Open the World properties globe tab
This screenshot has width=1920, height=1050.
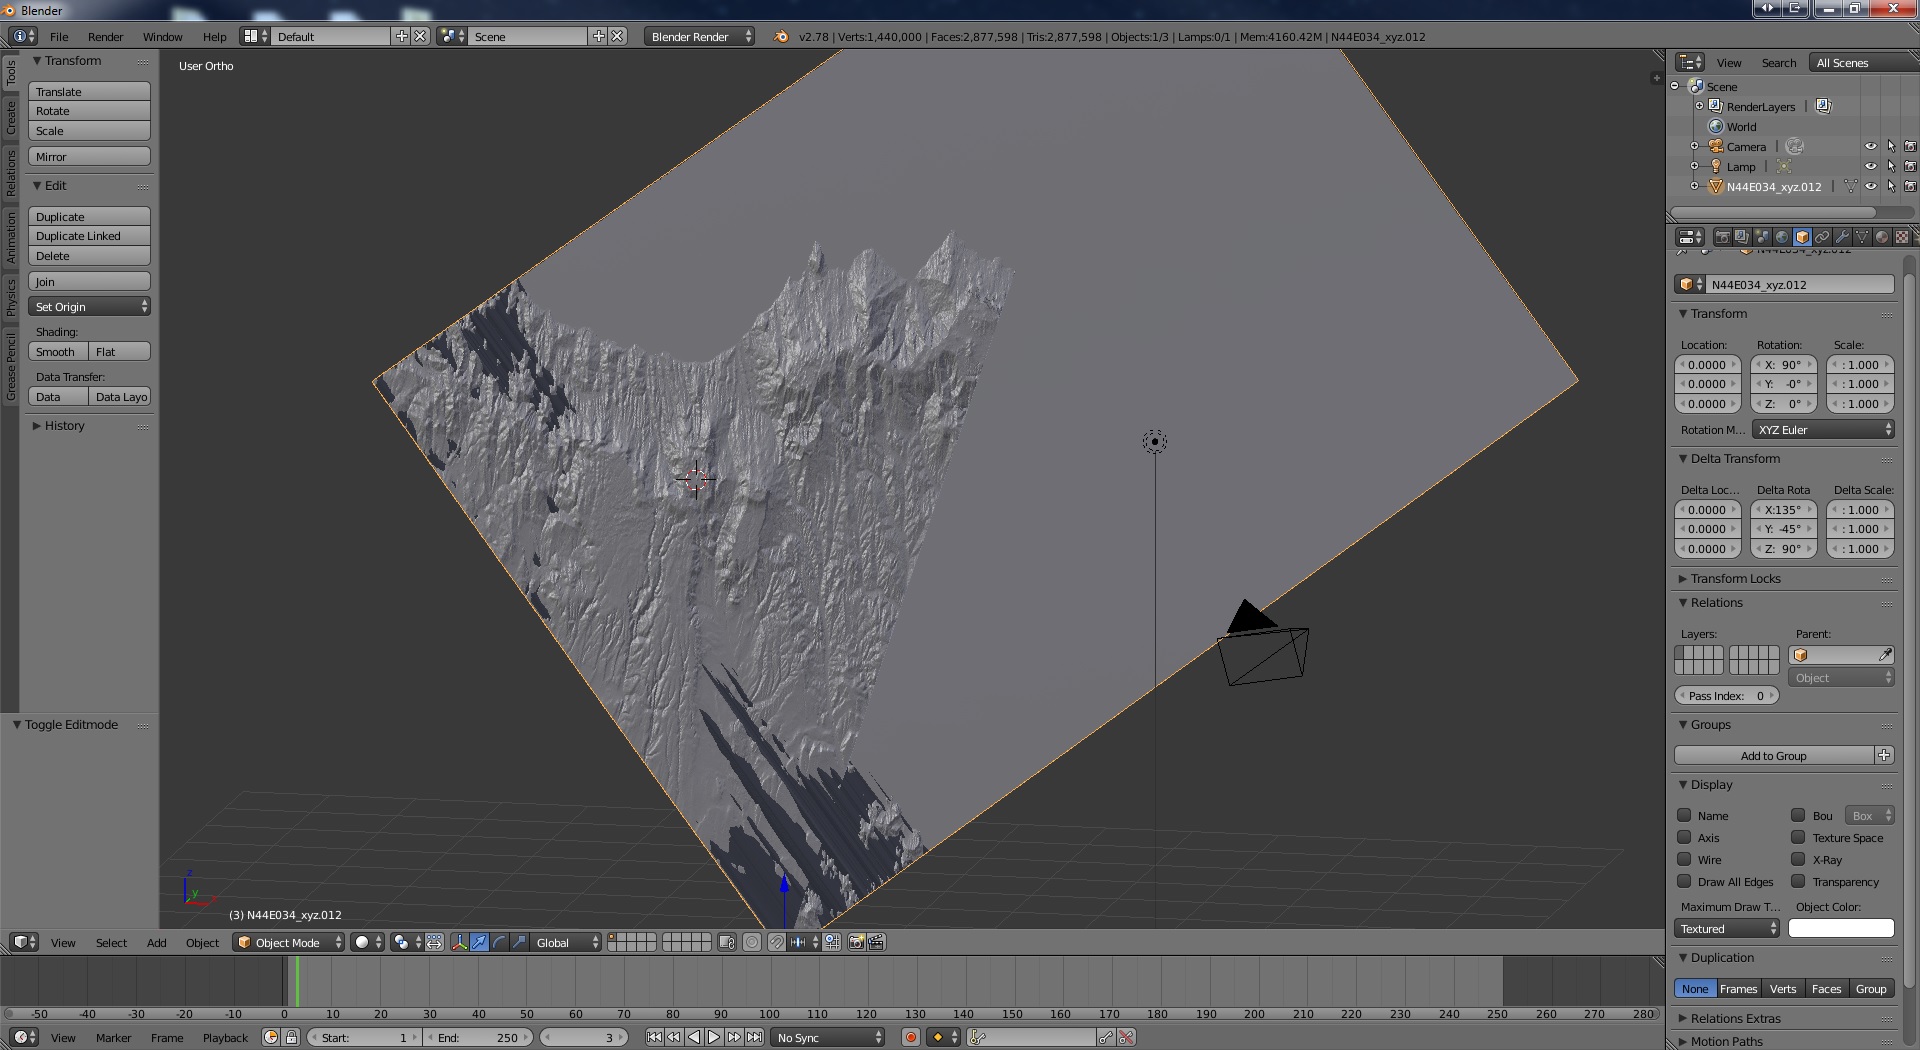[1782, 237]
